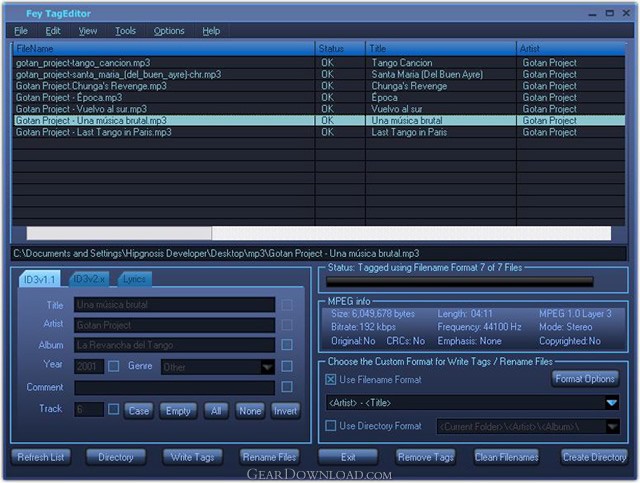
Task: Click the Album field 'La Revancha del Tango'
Action: click(x=174, y=345)
